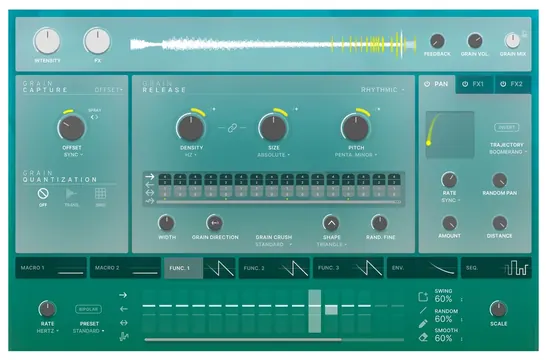The width and height of the screenshot is (547, 360).
Task: Open the Grain Crush Standard dropdown
Action: click(x=274, y=244)
